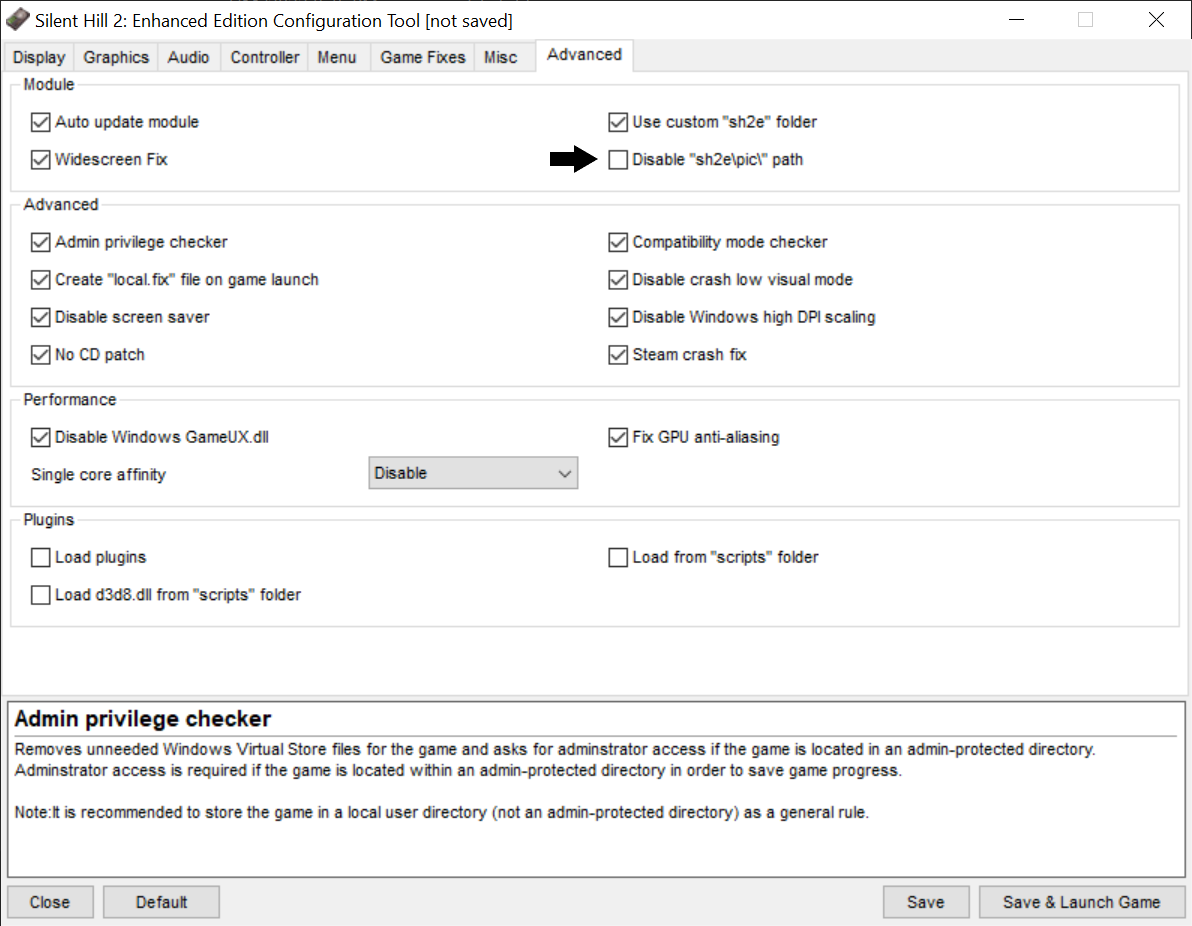Click the app icon in the title bar

(17, 20)
